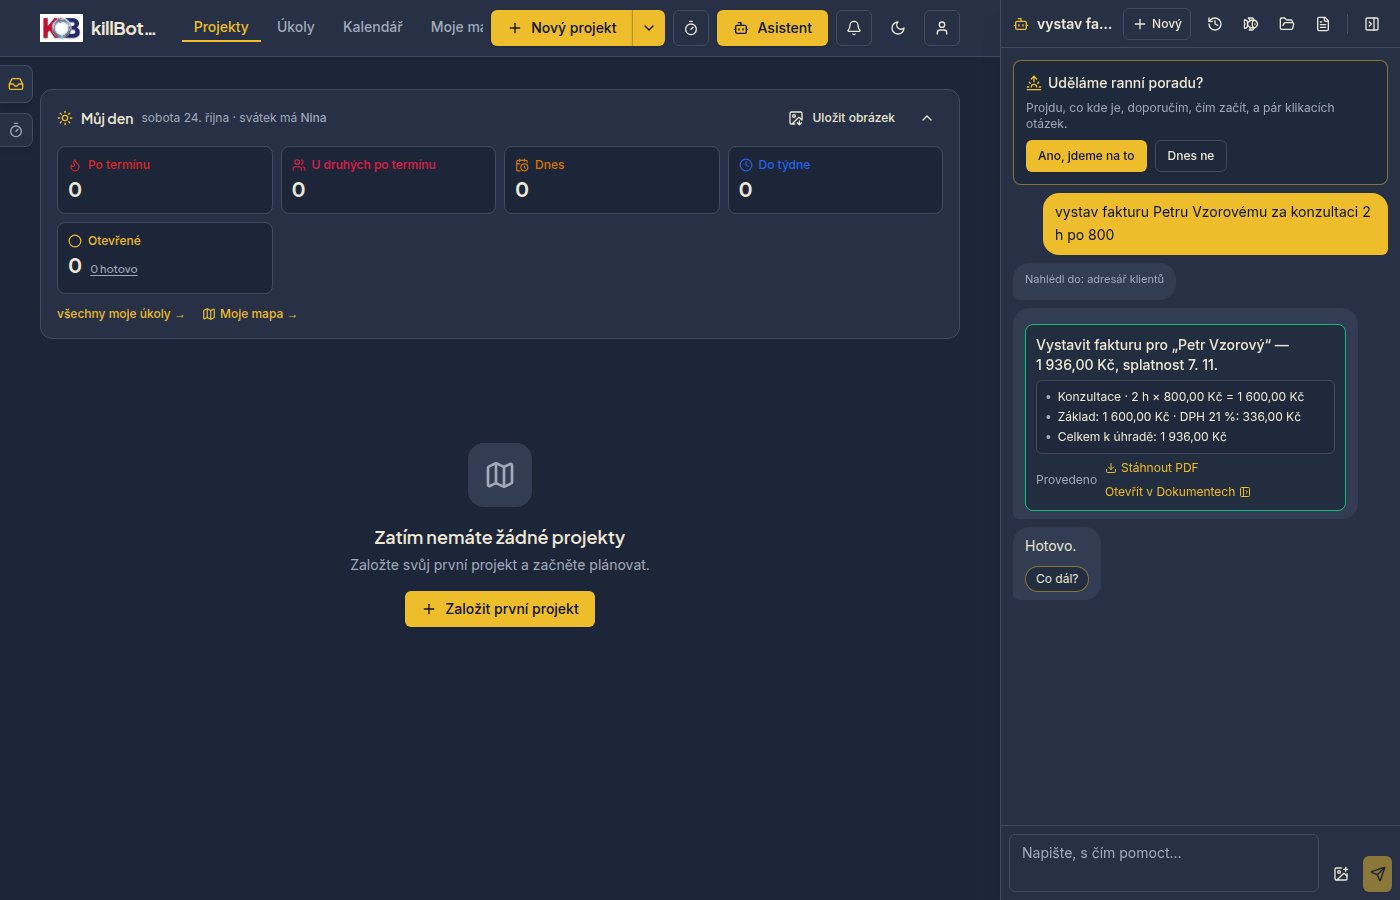Open the Moje mapa tab in the top bar
This screenshot has height=900, width=1400.
coord(457,27)
